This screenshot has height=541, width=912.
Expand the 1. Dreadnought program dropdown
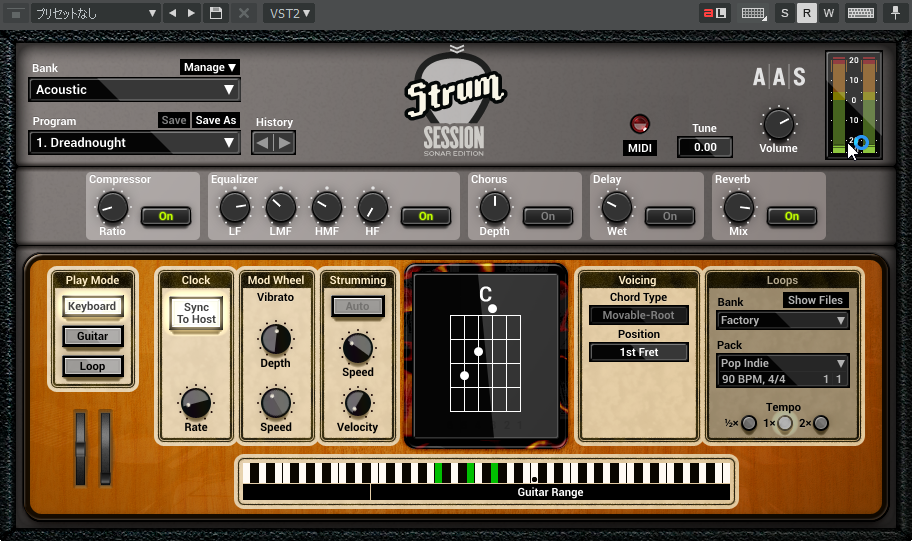click(134, 143)
